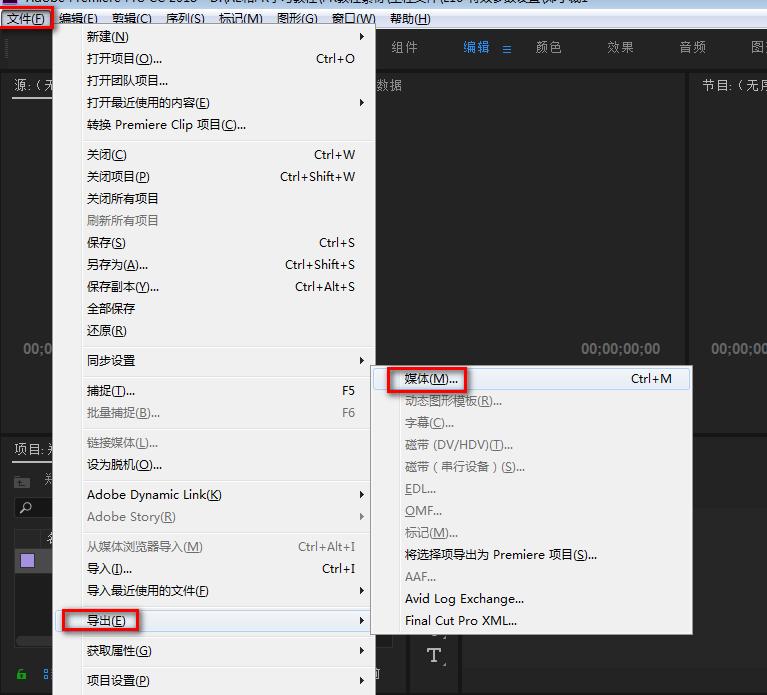Switch to the 音频 workspace tab
The width and height of the screenshot is (767, 695).
coord(693,47)
